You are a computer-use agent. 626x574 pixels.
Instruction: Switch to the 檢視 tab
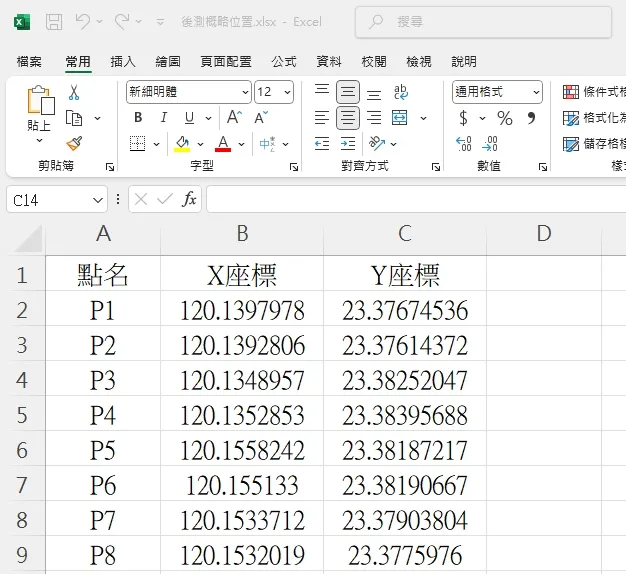click(419, 61)
